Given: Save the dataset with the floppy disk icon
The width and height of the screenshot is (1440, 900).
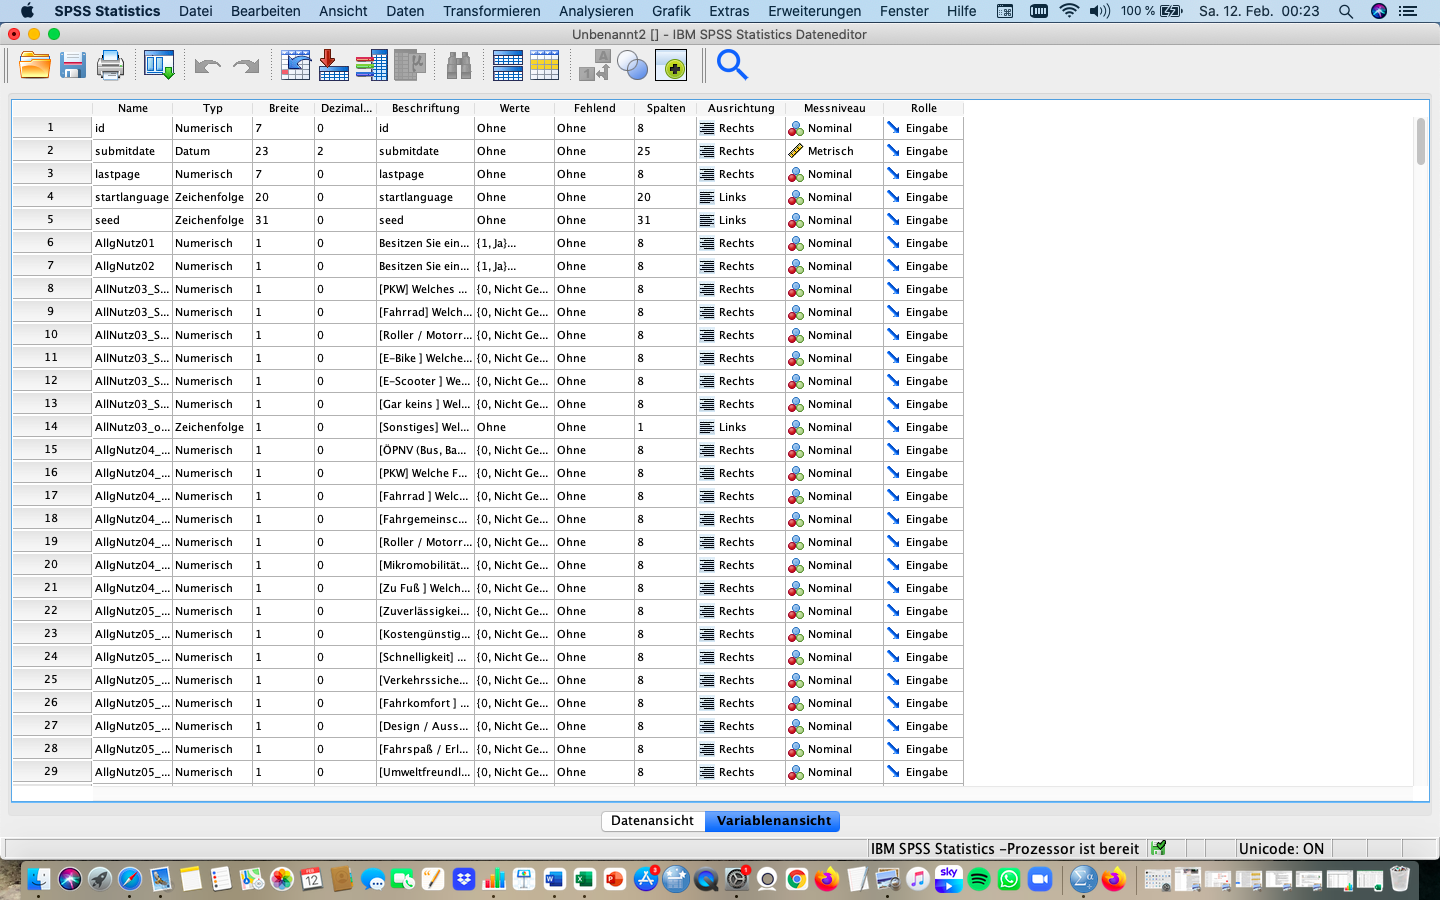Looking at the screenshot, I should [x=73, y=66].
